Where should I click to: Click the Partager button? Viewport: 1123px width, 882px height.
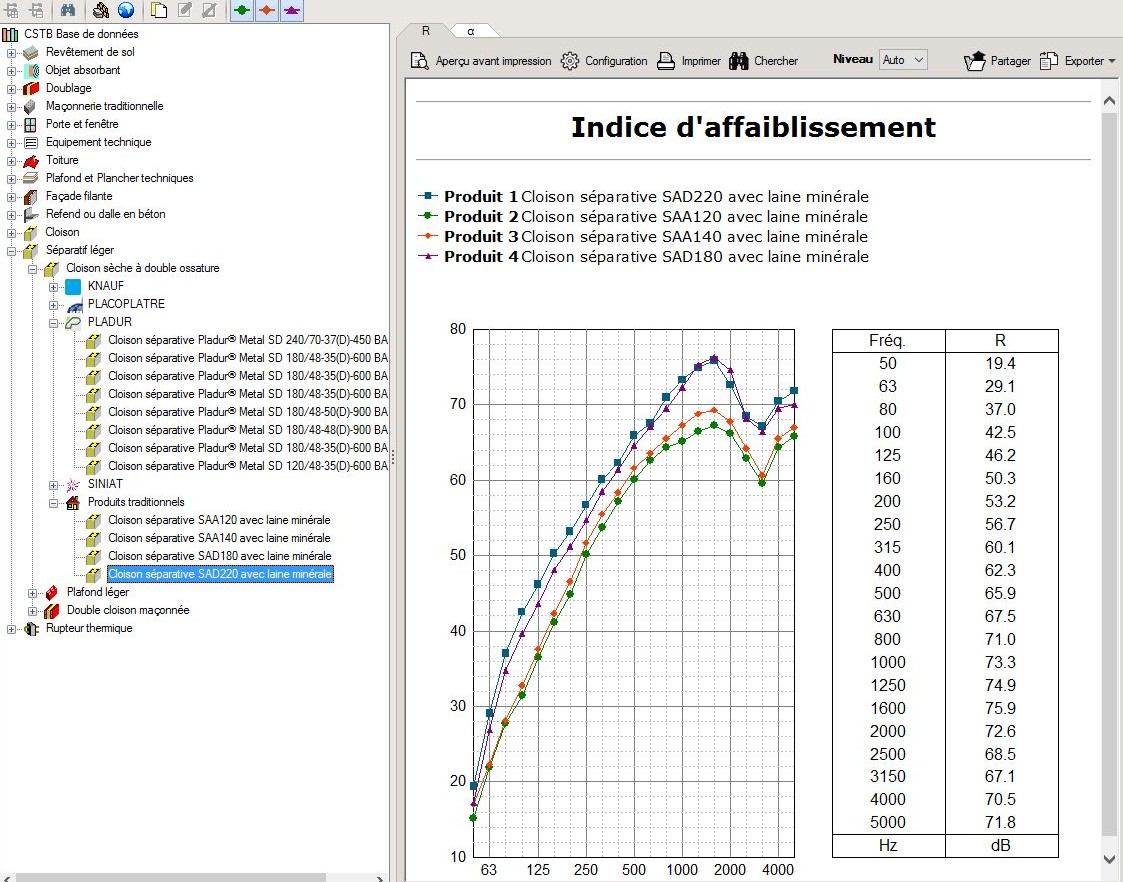click(x=997, y=61)
